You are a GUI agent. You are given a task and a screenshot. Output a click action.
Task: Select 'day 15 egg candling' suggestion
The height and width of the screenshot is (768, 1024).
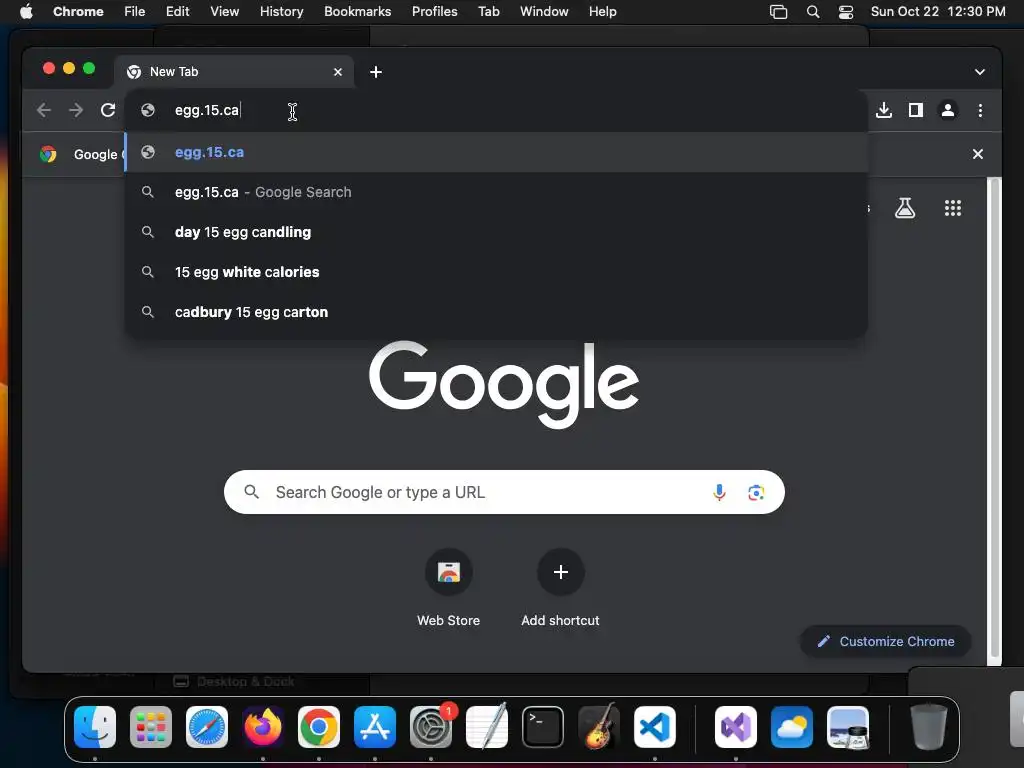pos(496,232)
